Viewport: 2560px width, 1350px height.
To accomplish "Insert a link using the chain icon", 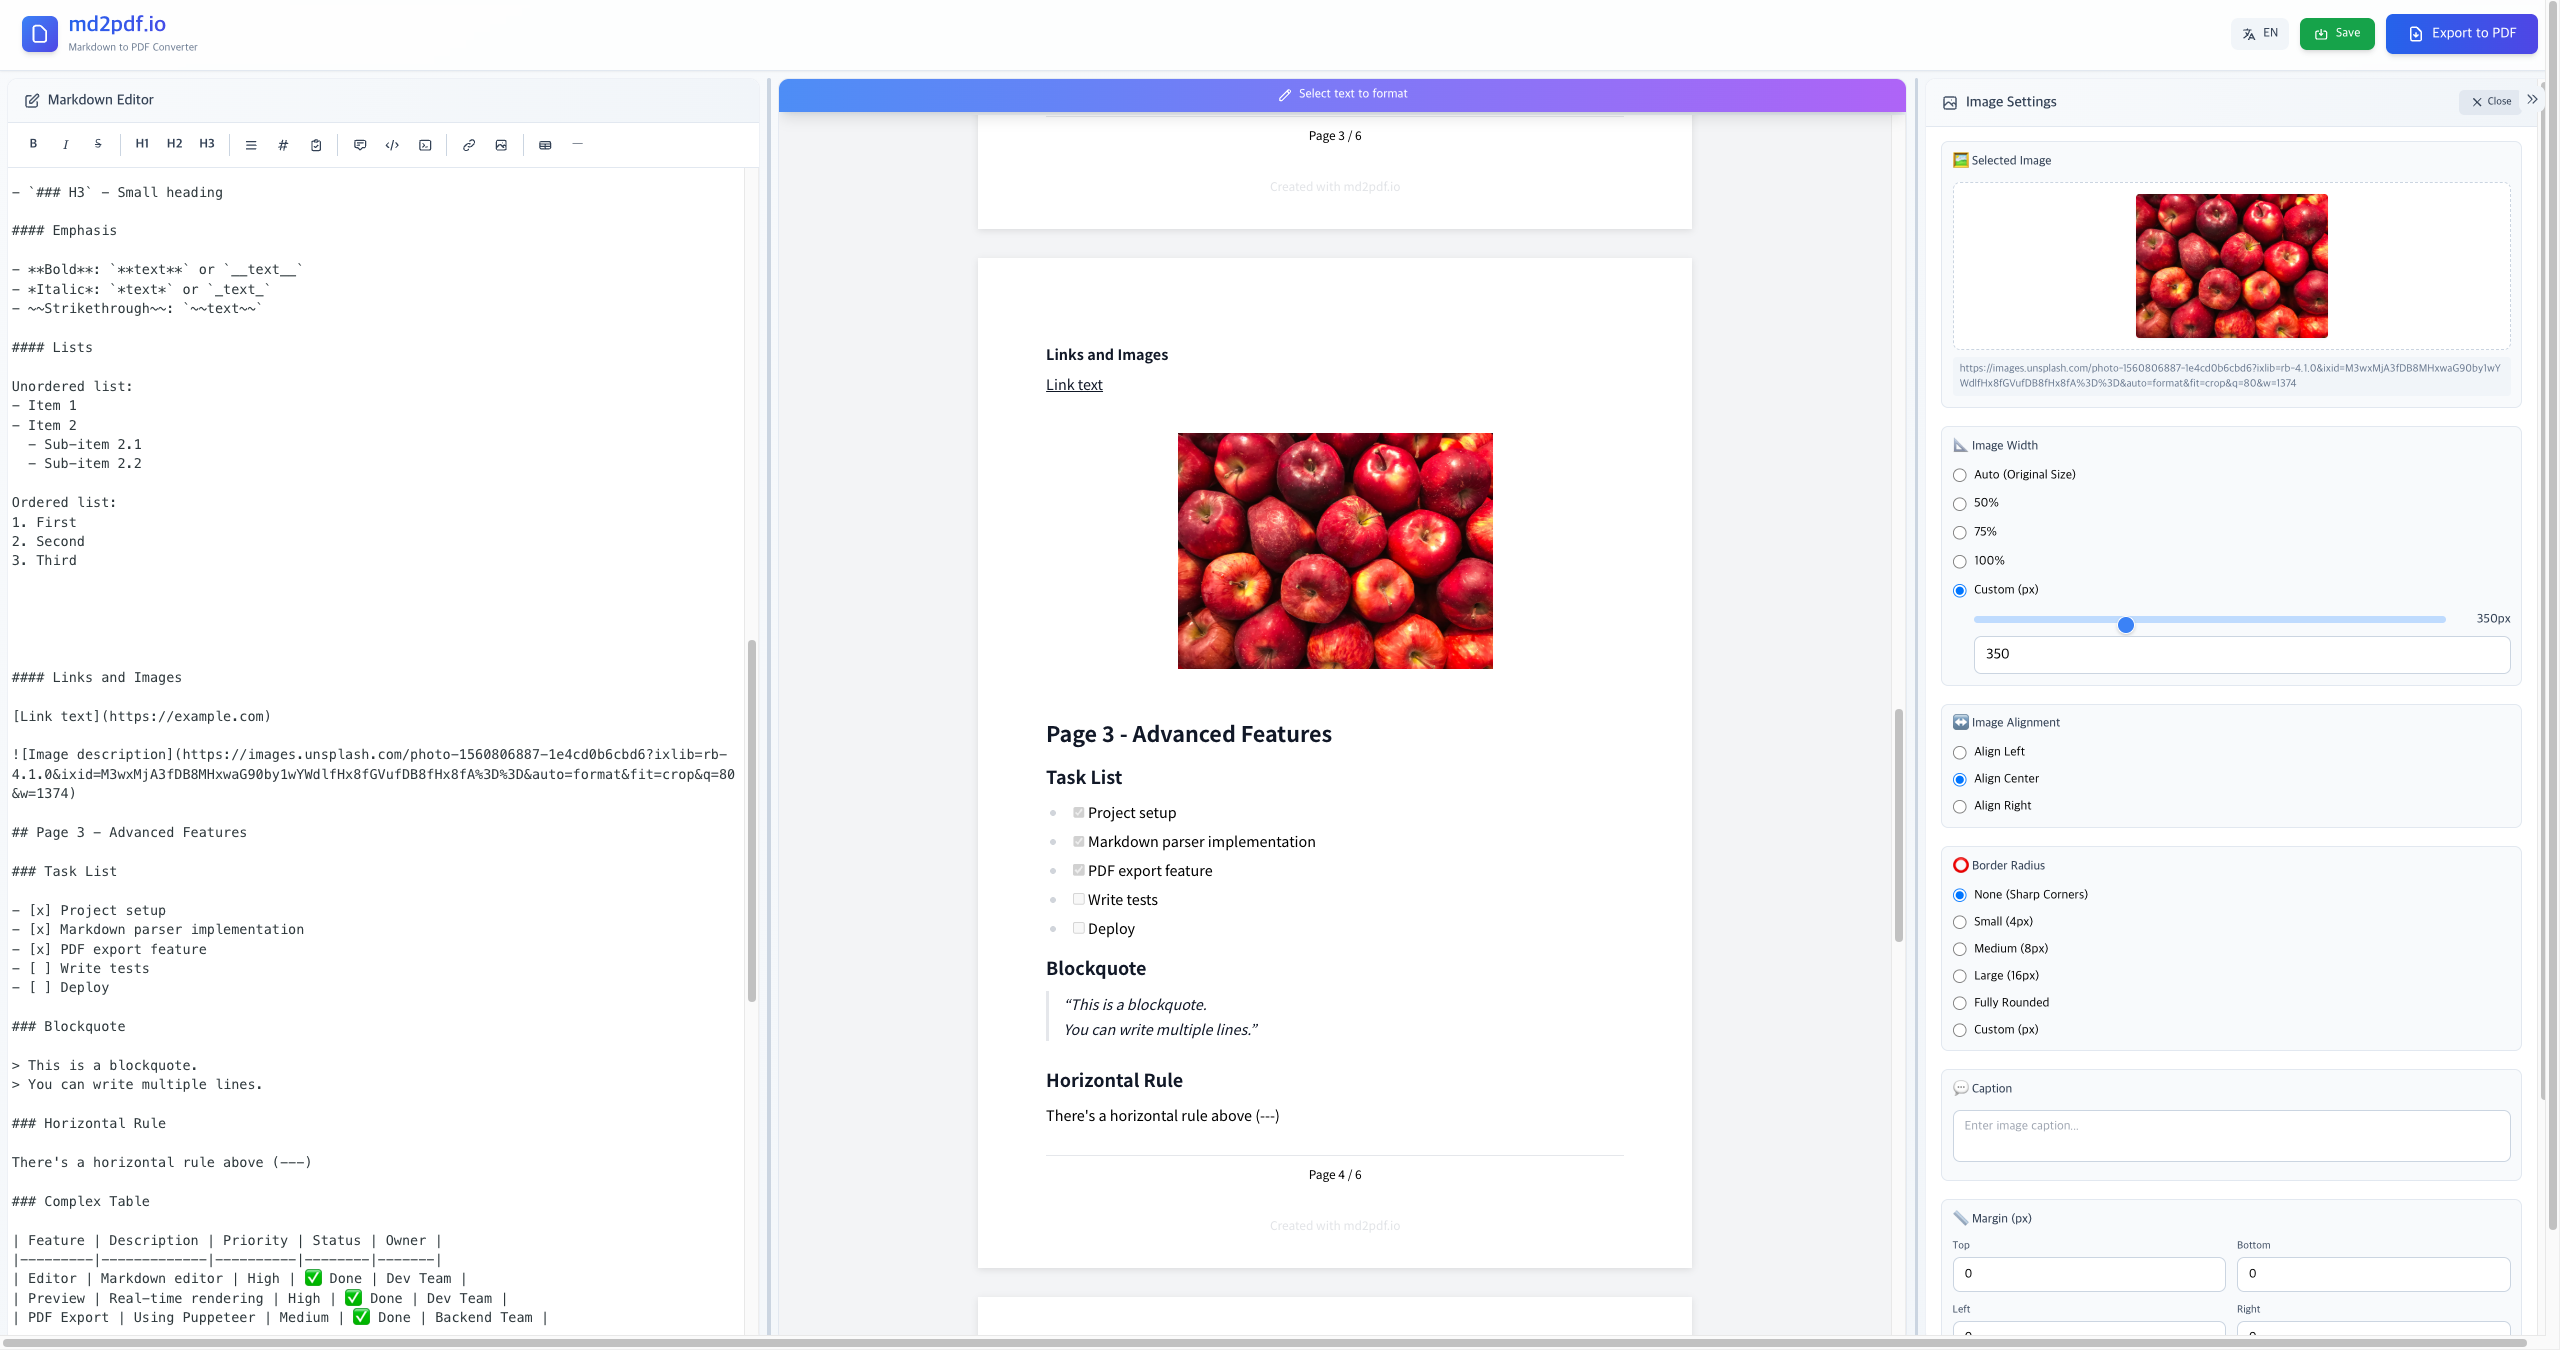I will pyautogui.click(x=468, y=145).
